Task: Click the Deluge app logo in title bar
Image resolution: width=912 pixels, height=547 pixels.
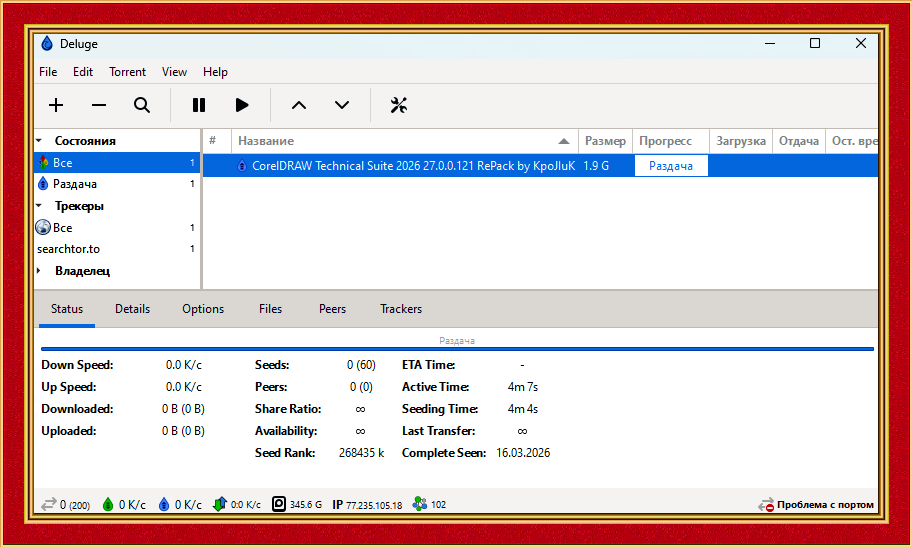Action: click(x=47, y=44)
